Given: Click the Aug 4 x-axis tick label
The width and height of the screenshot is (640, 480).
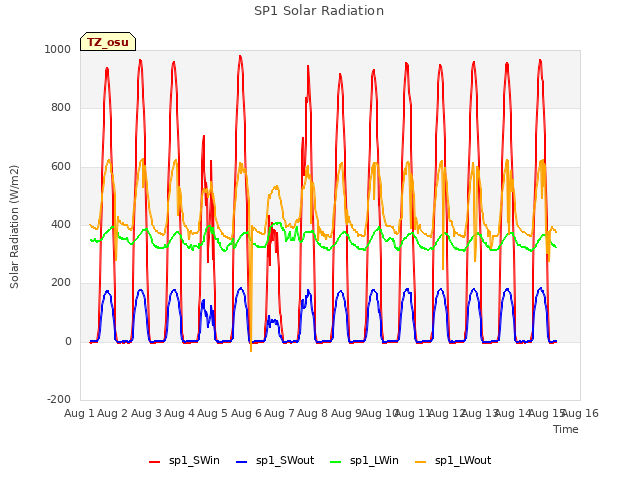Looking at the screenshot, I should 179,413.
